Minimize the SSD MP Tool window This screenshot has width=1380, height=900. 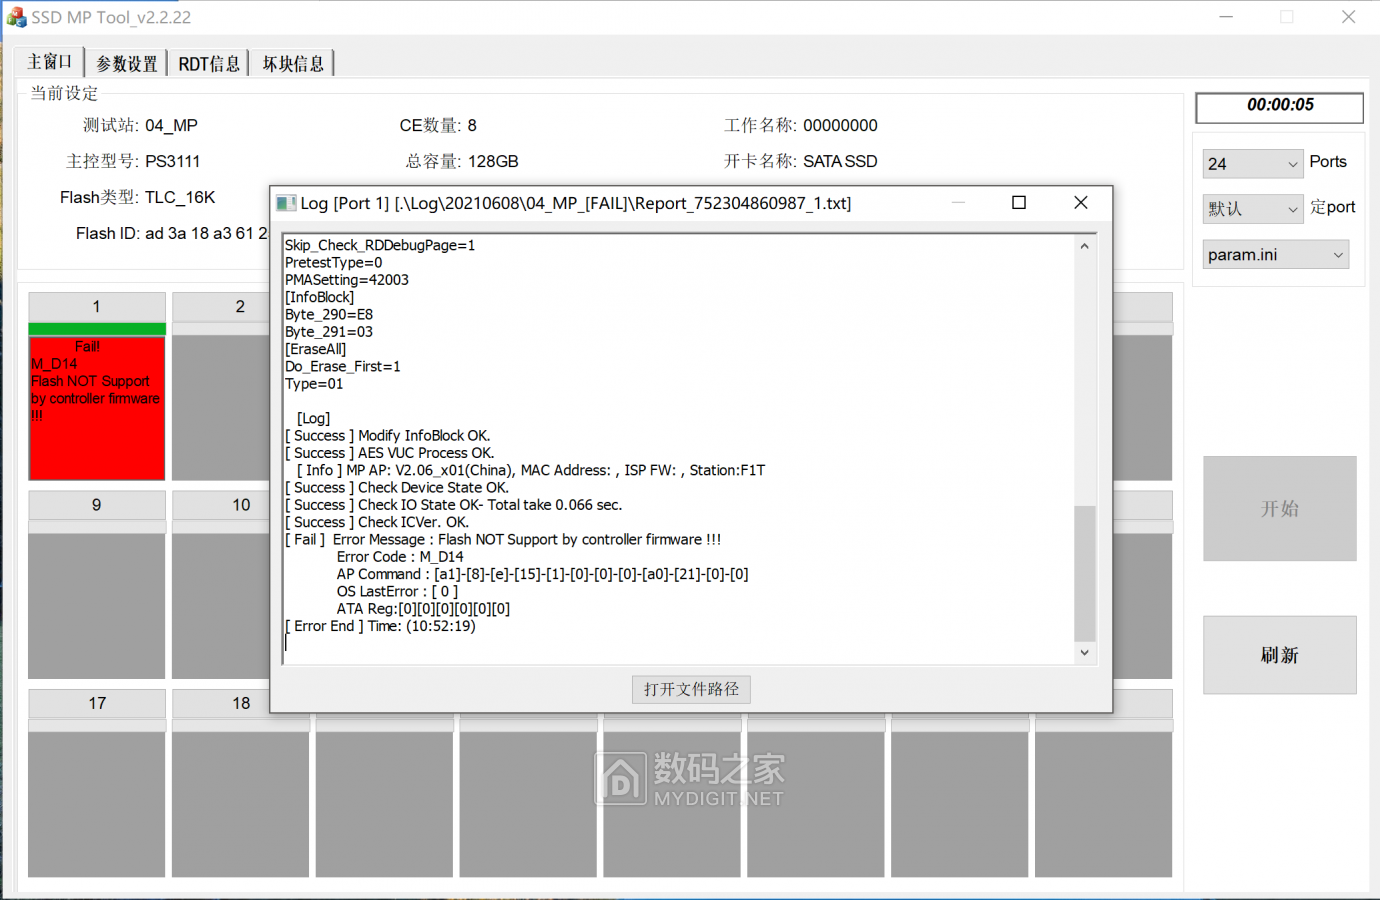click(1226, 17)
